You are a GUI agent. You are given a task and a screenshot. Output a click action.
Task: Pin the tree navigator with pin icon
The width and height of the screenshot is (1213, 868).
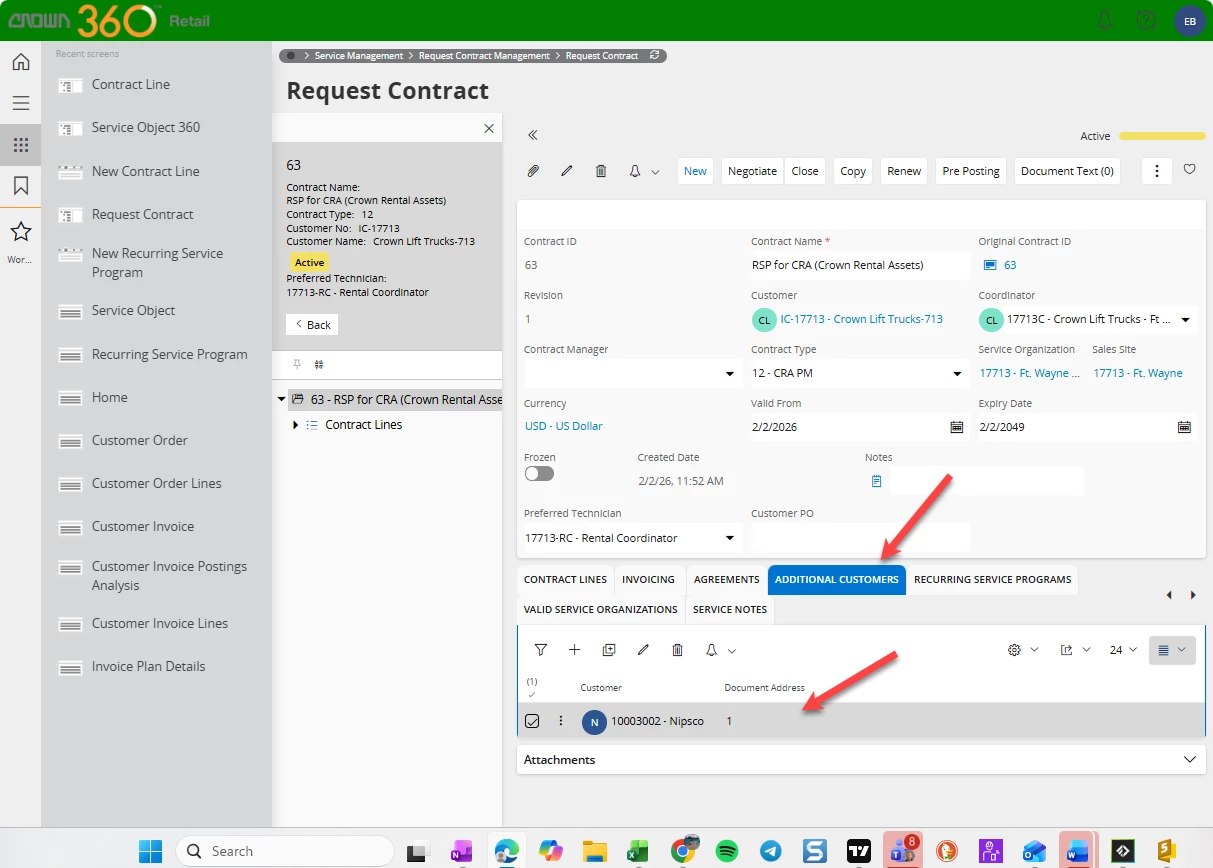[297, 365]
